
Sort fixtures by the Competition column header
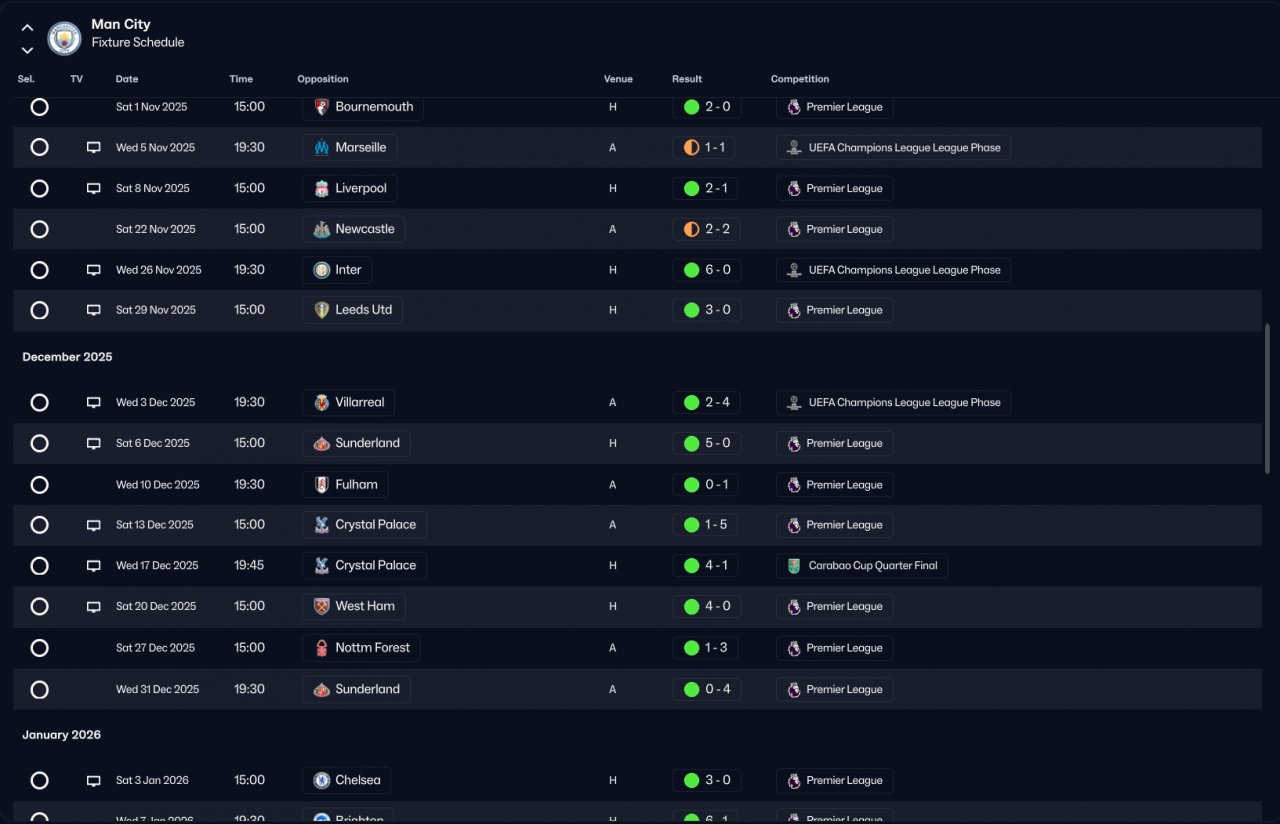pyautogui.click(x=800, y=79)
